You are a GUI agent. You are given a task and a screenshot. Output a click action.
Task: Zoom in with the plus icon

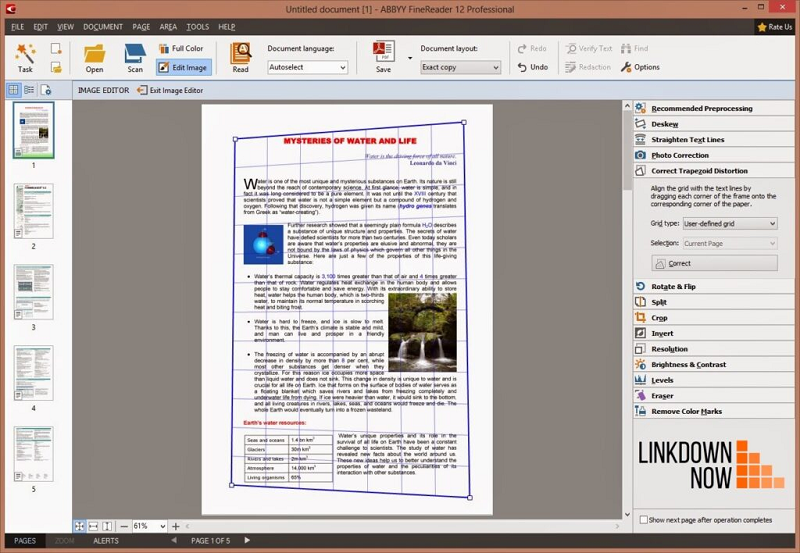[176, 526]
